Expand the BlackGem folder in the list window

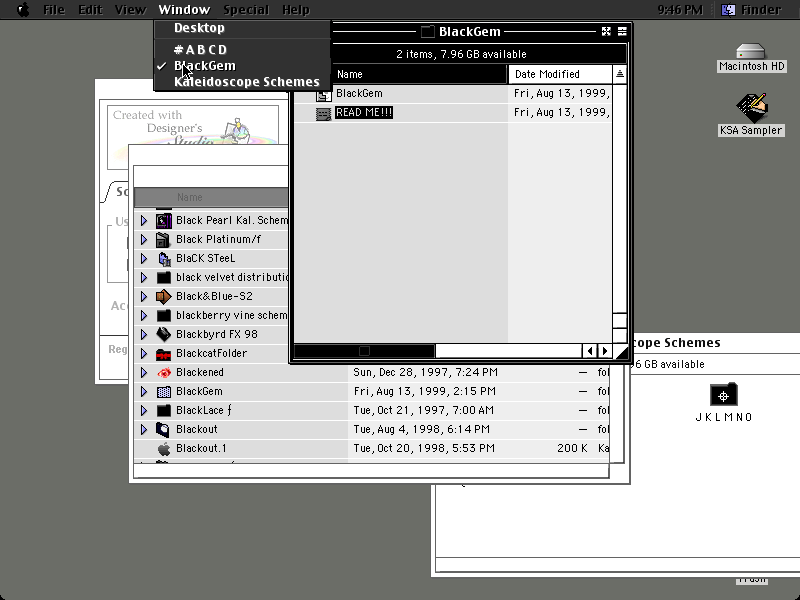[x=144, y=391]
